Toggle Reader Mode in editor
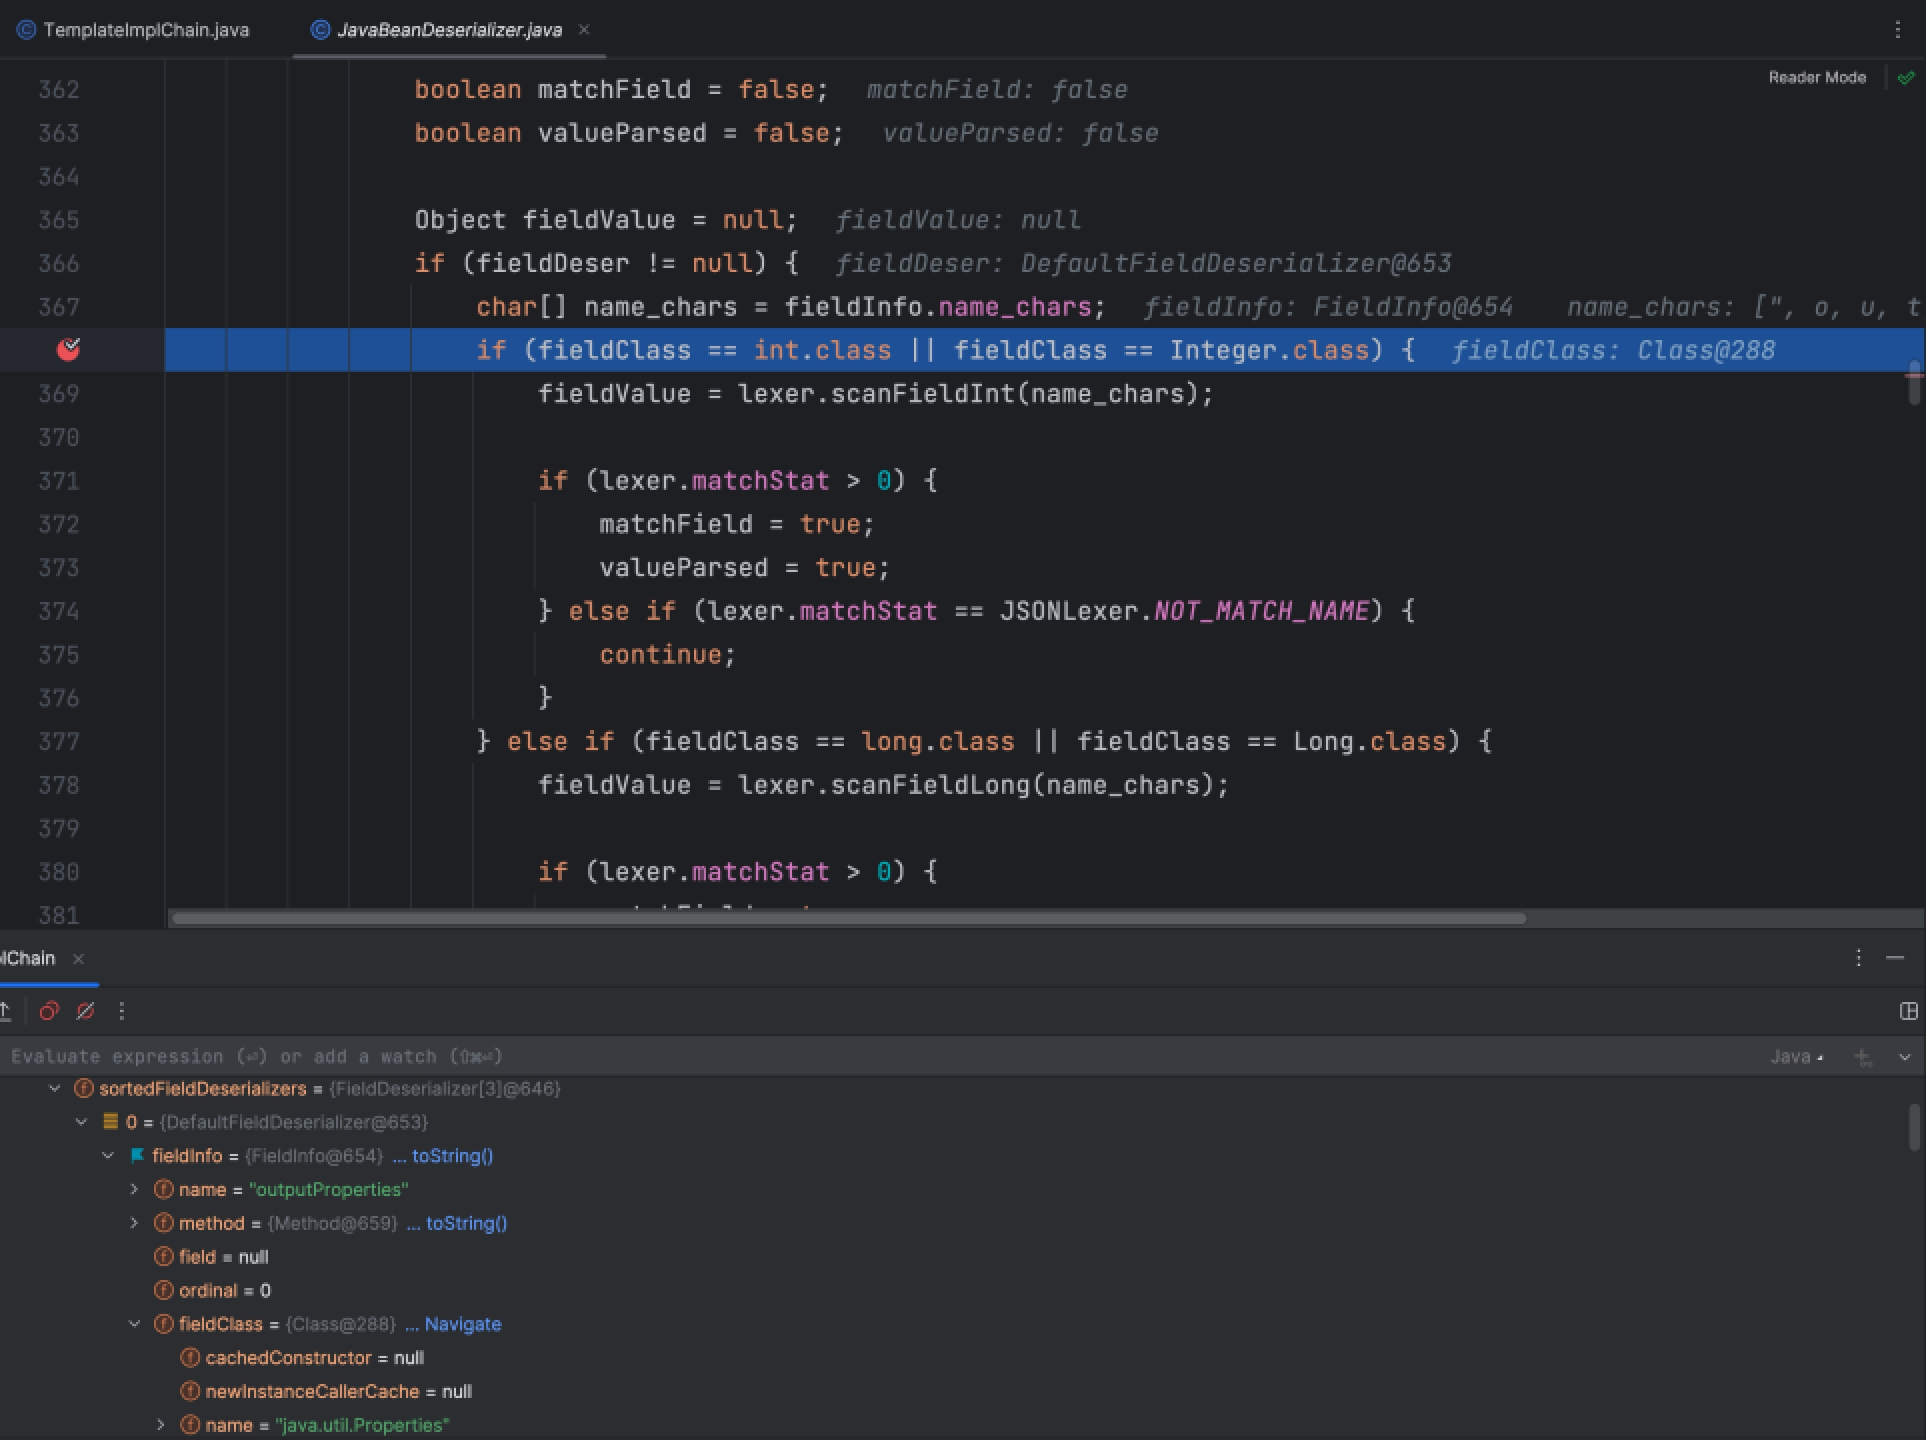 [1817, 77]
